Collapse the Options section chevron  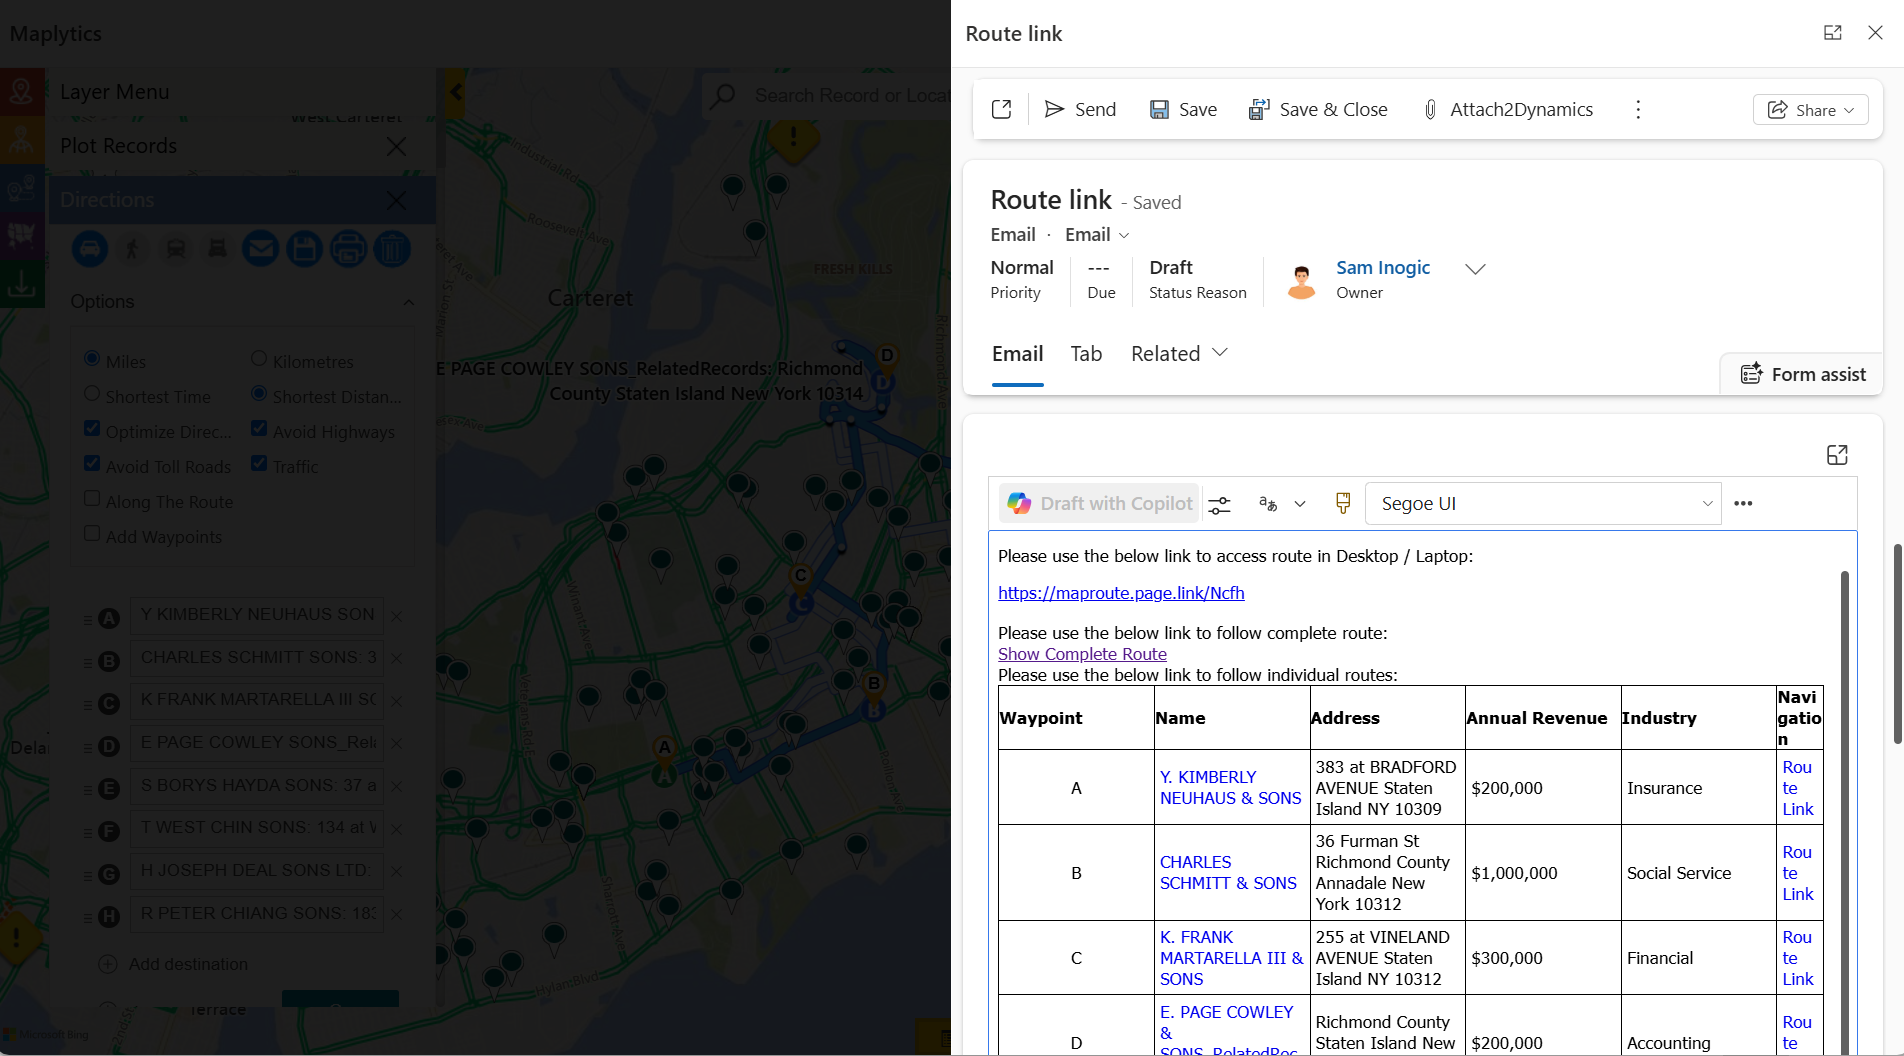pyautogui.click(x=408, y=302)
